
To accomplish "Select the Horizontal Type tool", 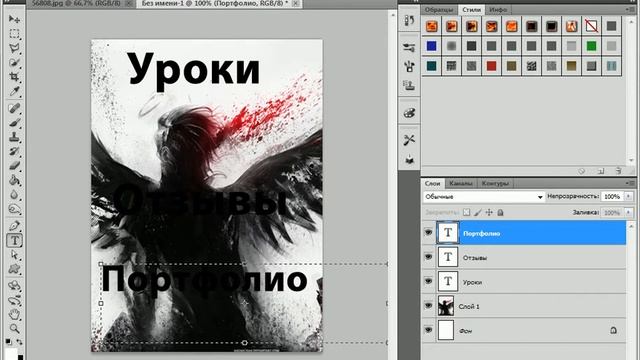I will coord(14,240).
